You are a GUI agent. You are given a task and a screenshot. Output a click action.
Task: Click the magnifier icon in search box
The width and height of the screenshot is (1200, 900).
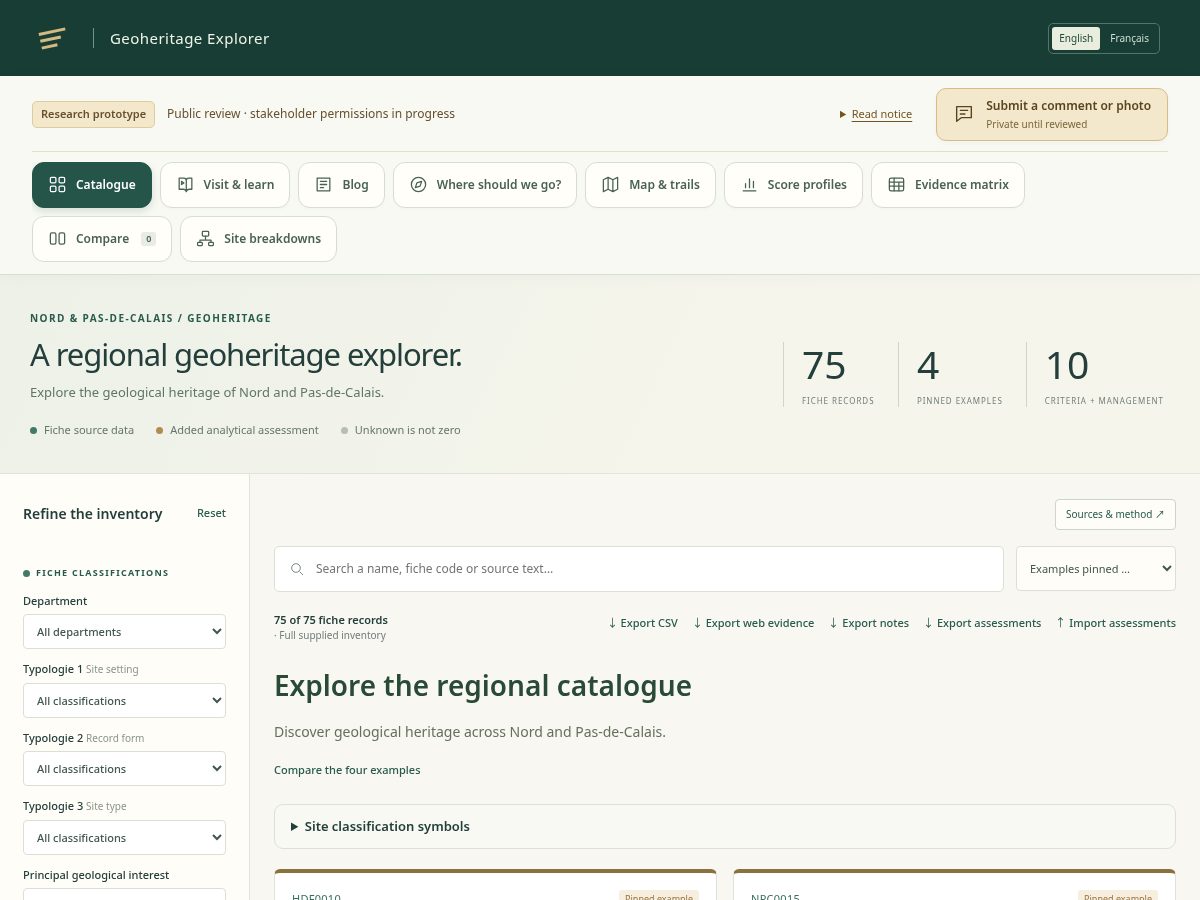(x=296, y=569)
